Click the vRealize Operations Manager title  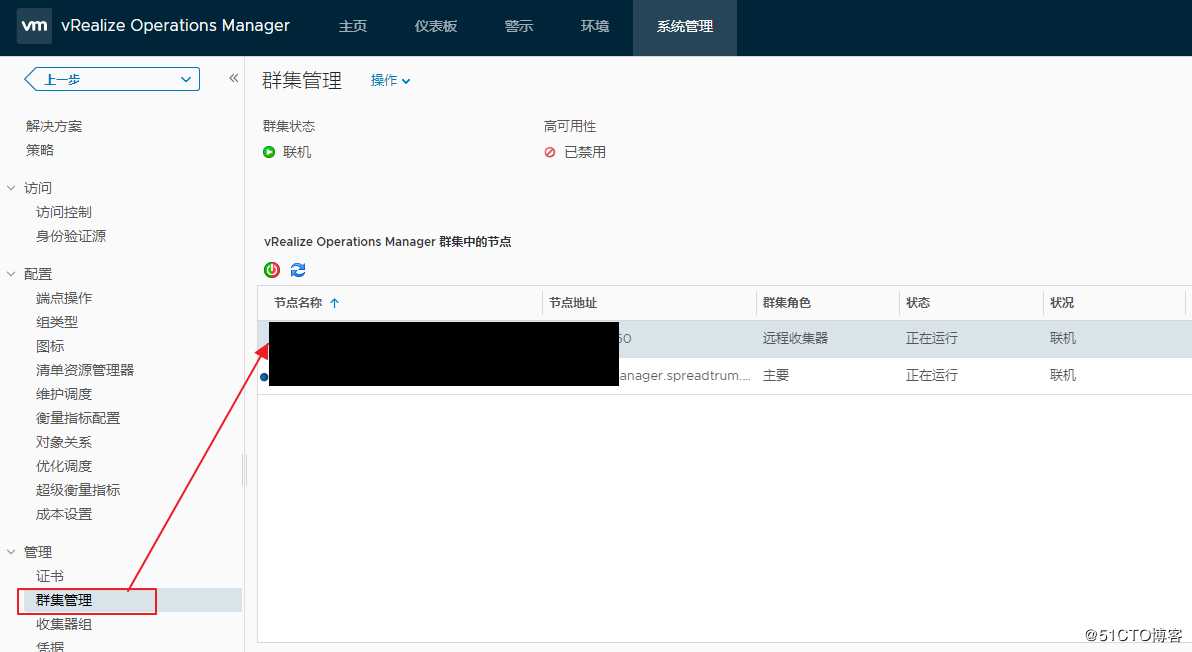(x=176, y=26)
